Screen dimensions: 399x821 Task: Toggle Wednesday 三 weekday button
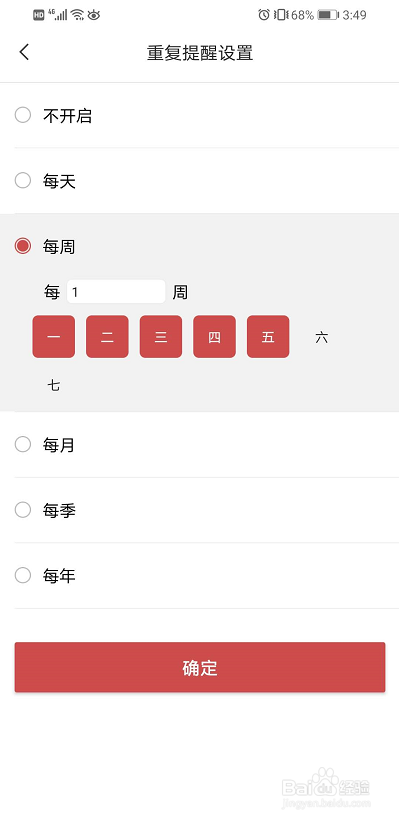tap(161, 337)
